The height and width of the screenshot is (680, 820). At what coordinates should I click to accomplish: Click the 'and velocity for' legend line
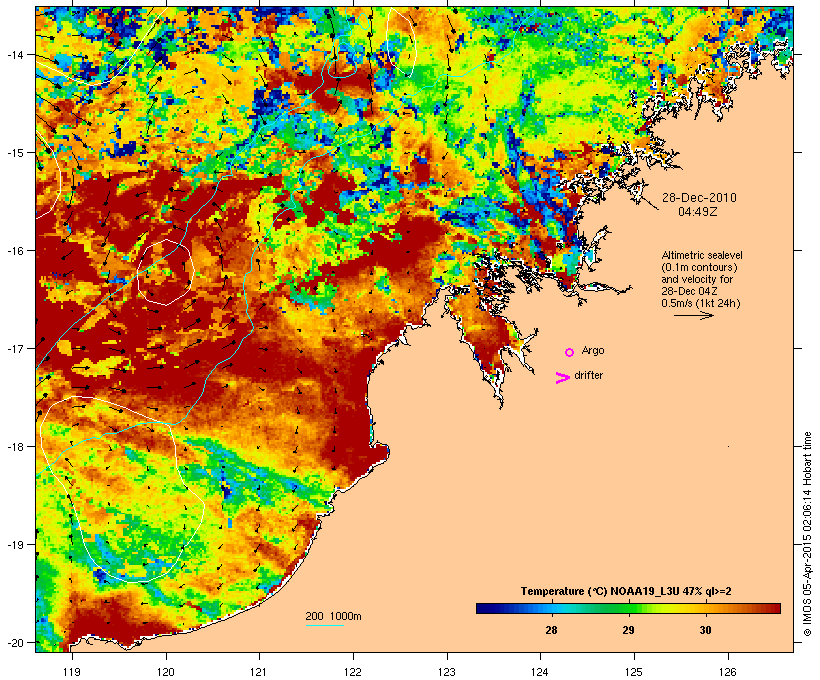[x=697, y=279]
